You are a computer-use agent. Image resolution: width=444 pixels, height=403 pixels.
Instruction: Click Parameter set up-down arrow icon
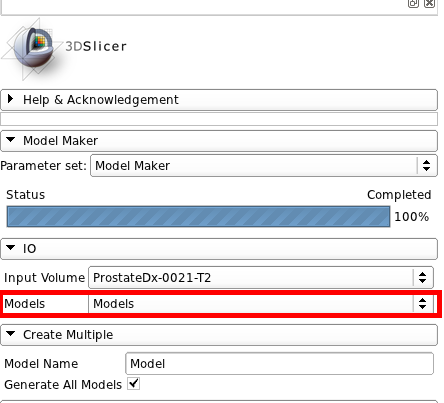(x=426, y=165)
